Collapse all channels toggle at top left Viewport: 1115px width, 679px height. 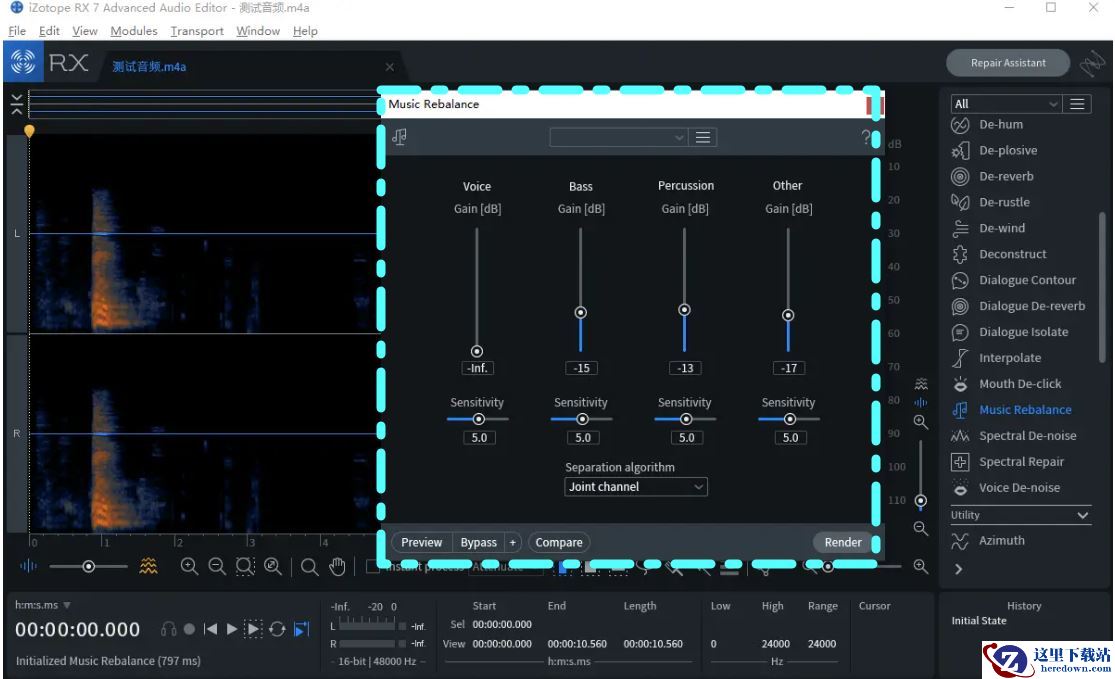pos(17,104)
